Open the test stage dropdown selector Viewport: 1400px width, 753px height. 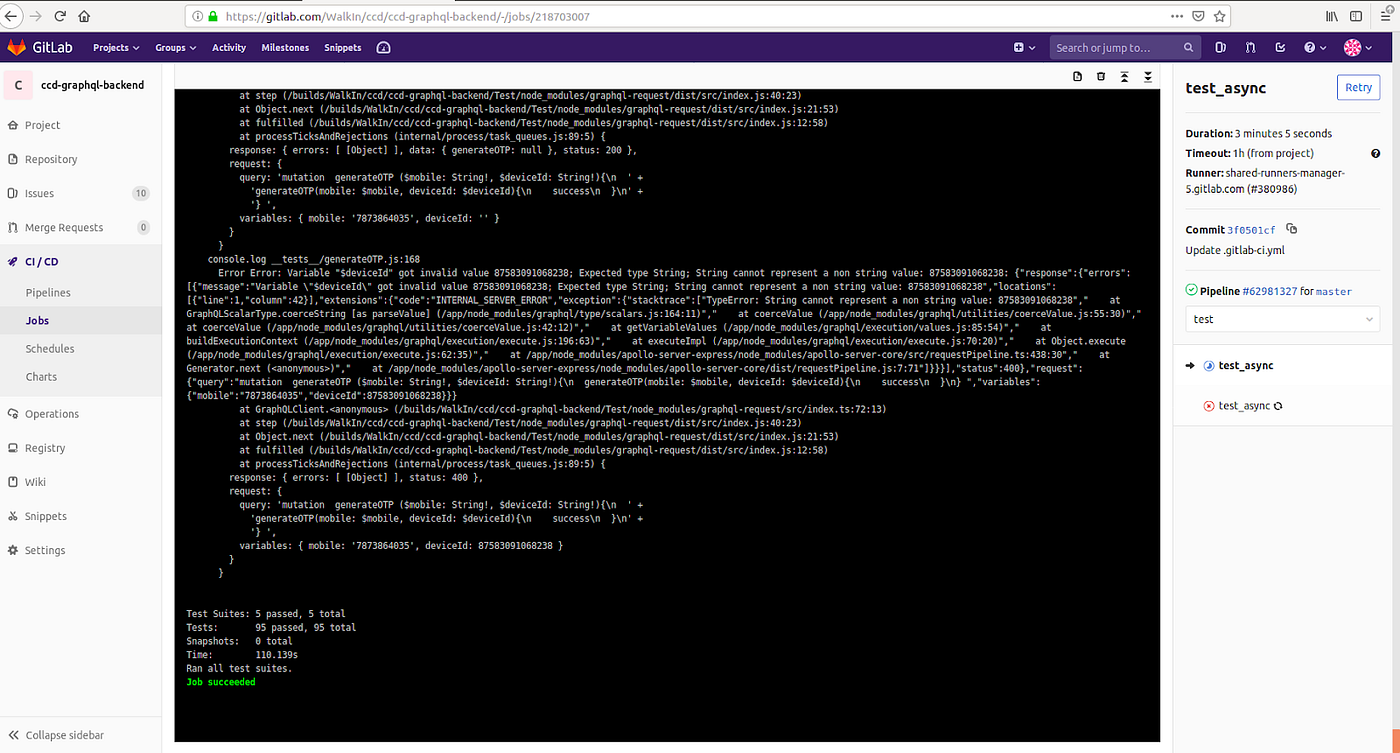(1282, 318)
